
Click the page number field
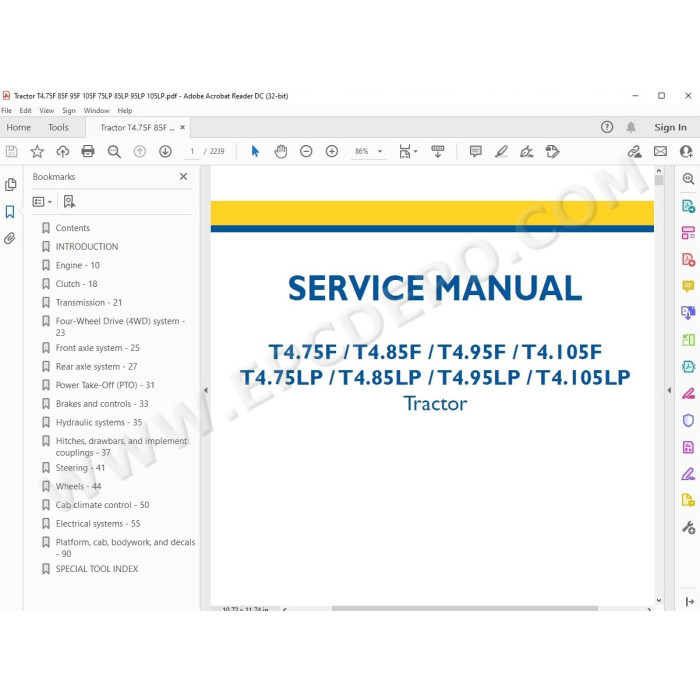click(192, 152)
